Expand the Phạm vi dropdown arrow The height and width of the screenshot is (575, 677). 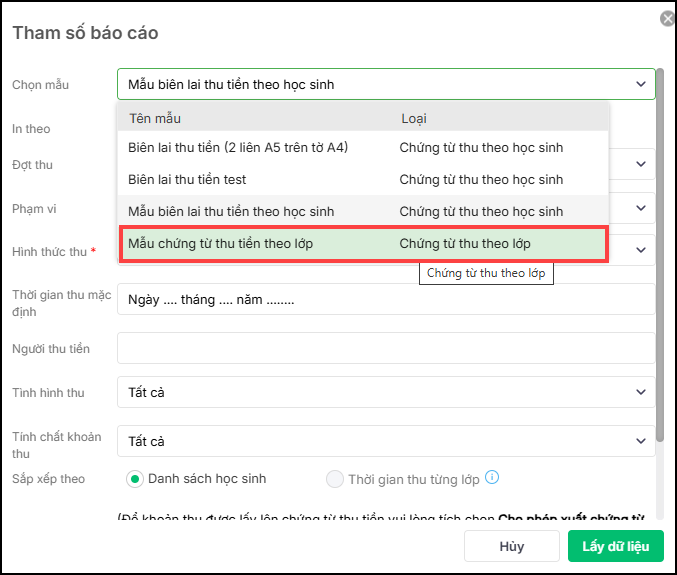(x=641, y=208)
